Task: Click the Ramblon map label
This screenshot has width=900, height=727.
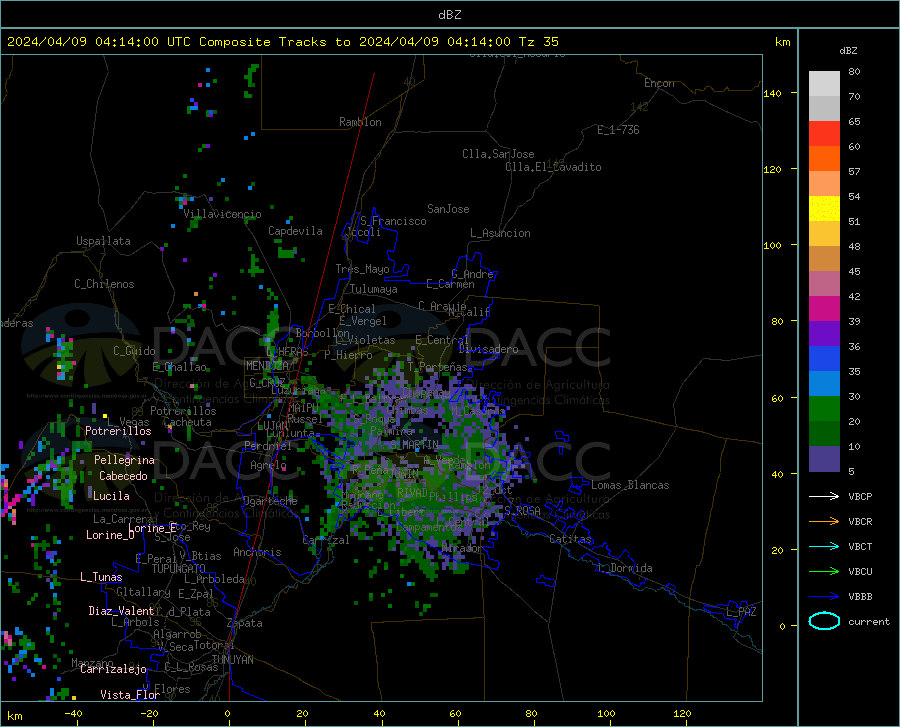Action: point(360,122)
